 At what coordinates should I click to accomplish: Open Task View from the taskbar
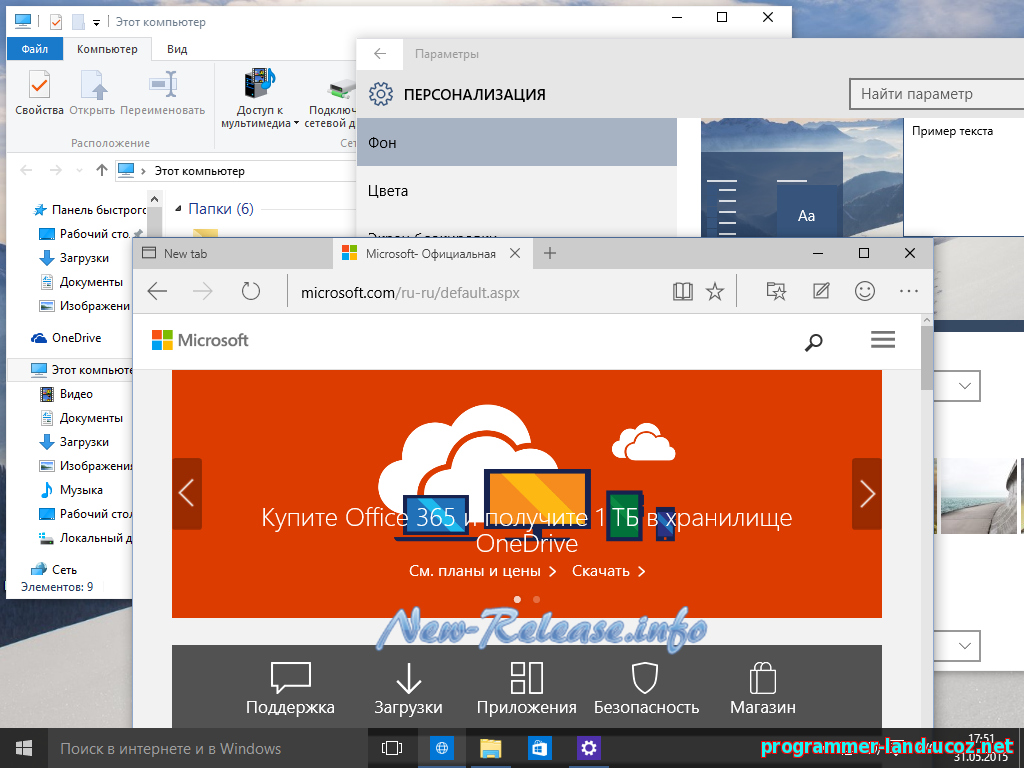[x=392, y=748]
